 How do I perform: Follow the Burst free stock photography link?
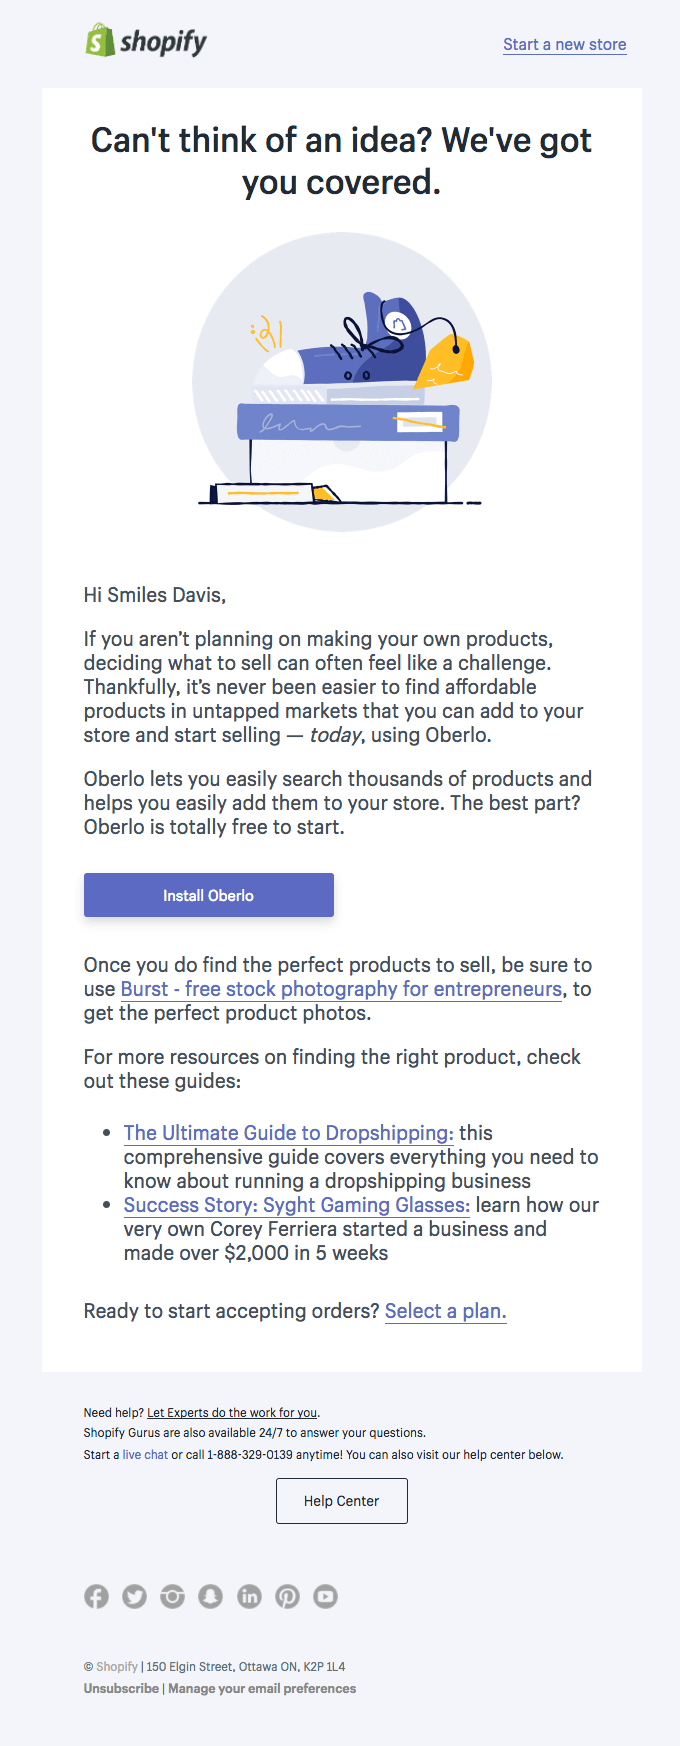340,988
